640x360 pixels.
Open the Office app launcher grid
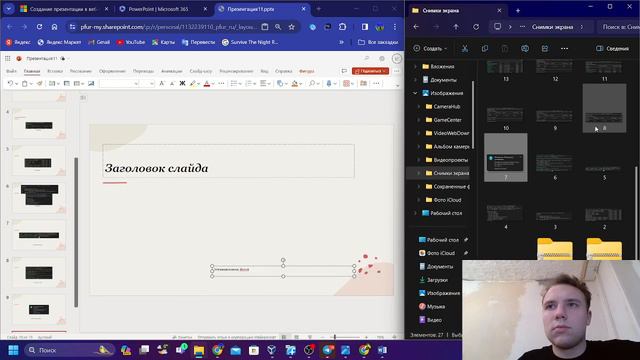pyautogui.click(x=8, y=58)
